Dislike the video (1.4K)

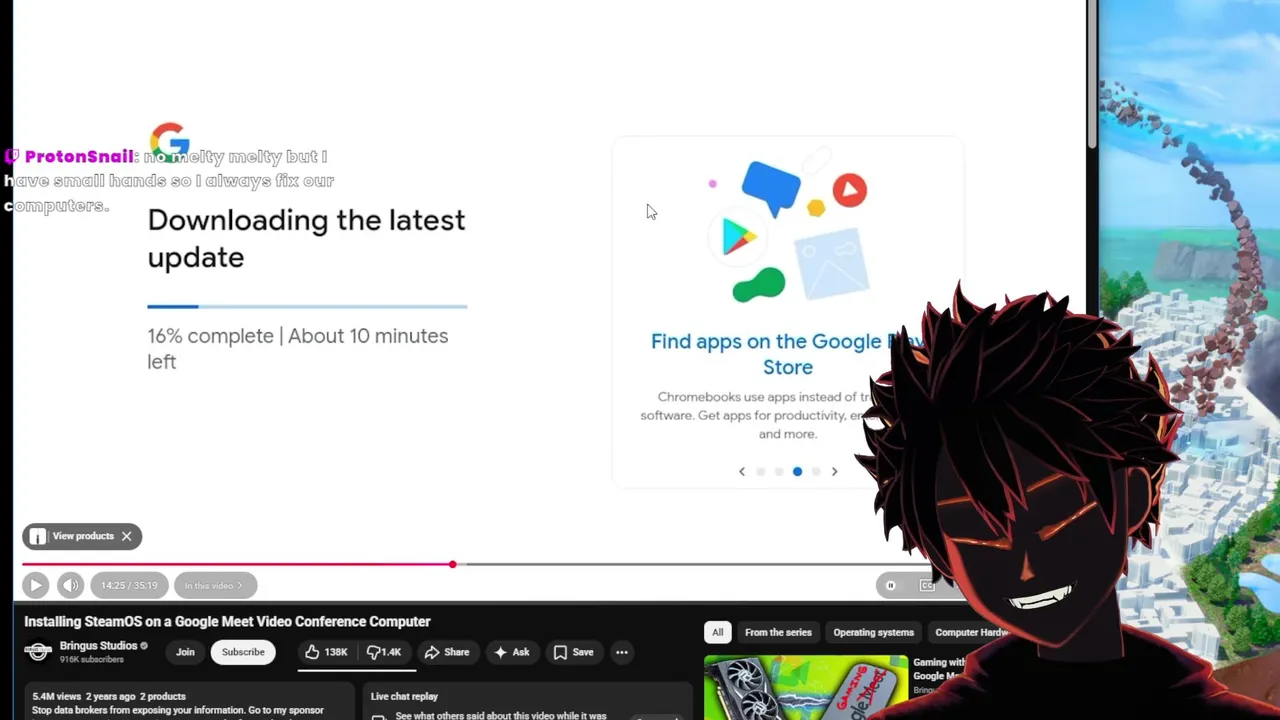[384, 652]
